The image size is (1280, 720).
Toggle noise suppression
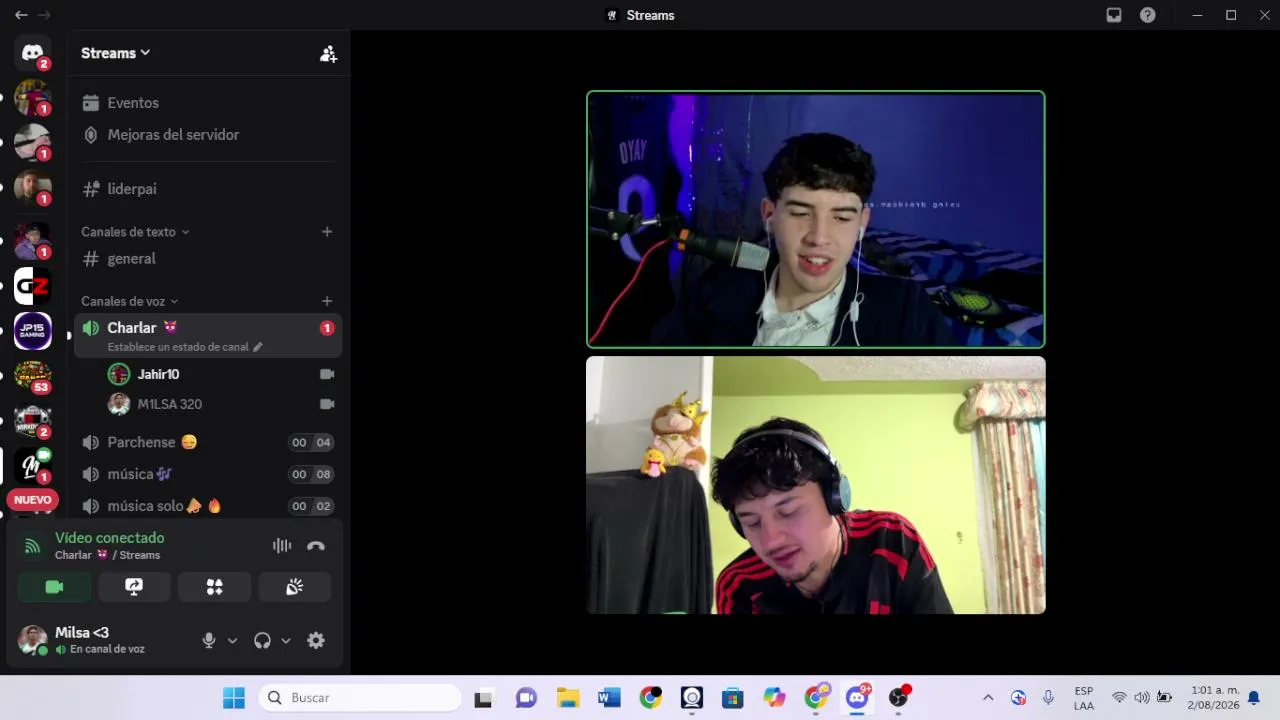282,546
